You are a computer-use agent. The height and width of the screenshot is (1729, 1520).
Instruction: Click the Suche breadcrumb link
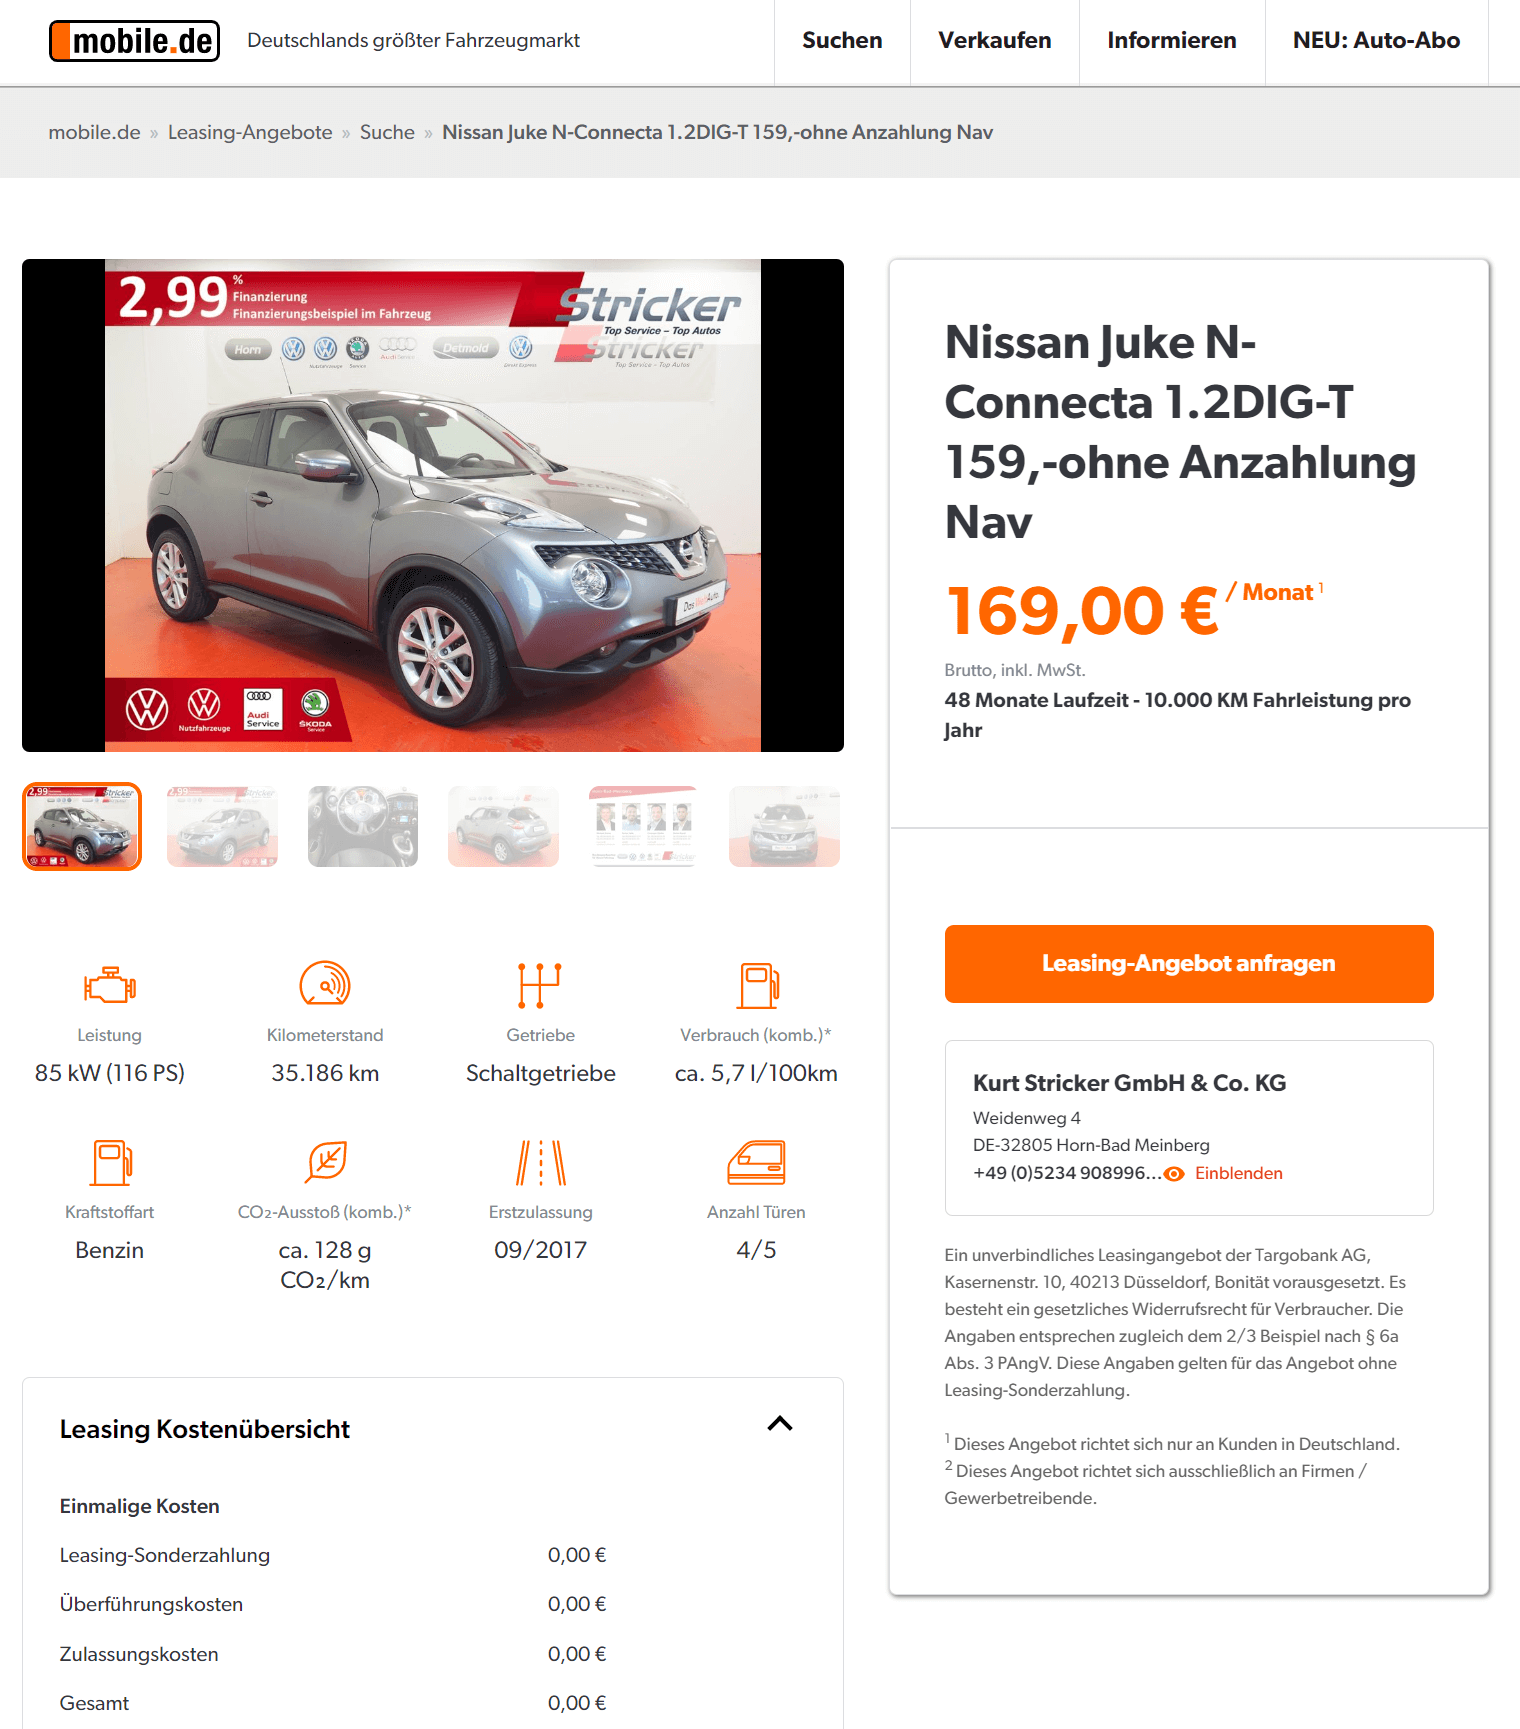(x=387, y=132)
